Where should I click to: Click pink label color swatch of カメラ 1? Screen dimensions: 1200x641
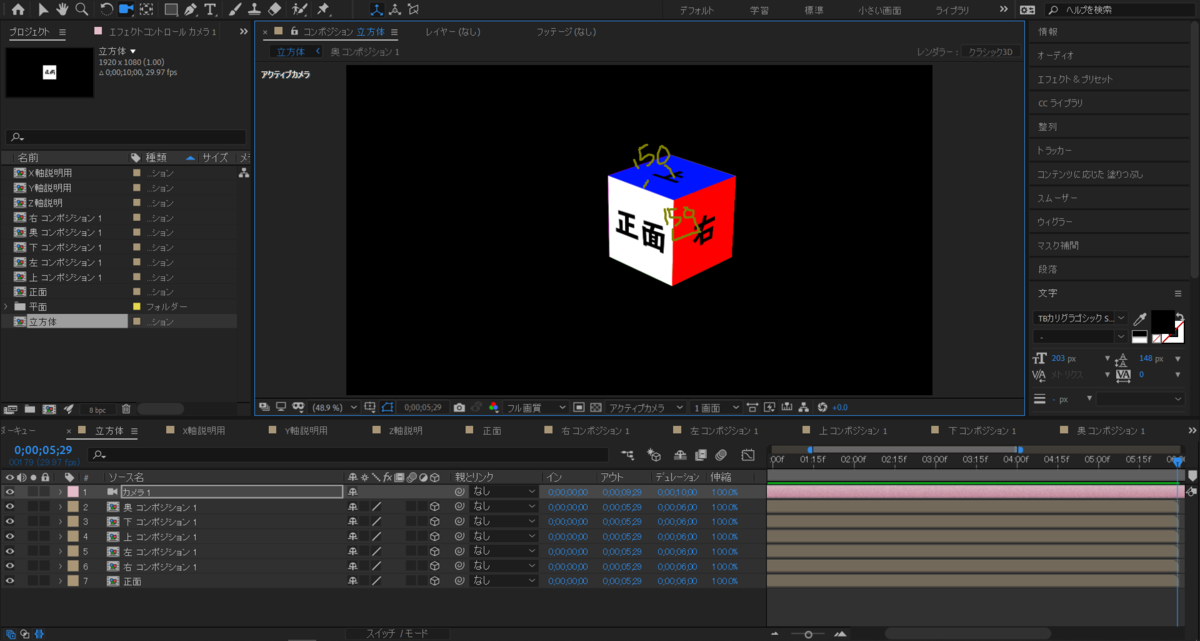click(x=73, y=492)
